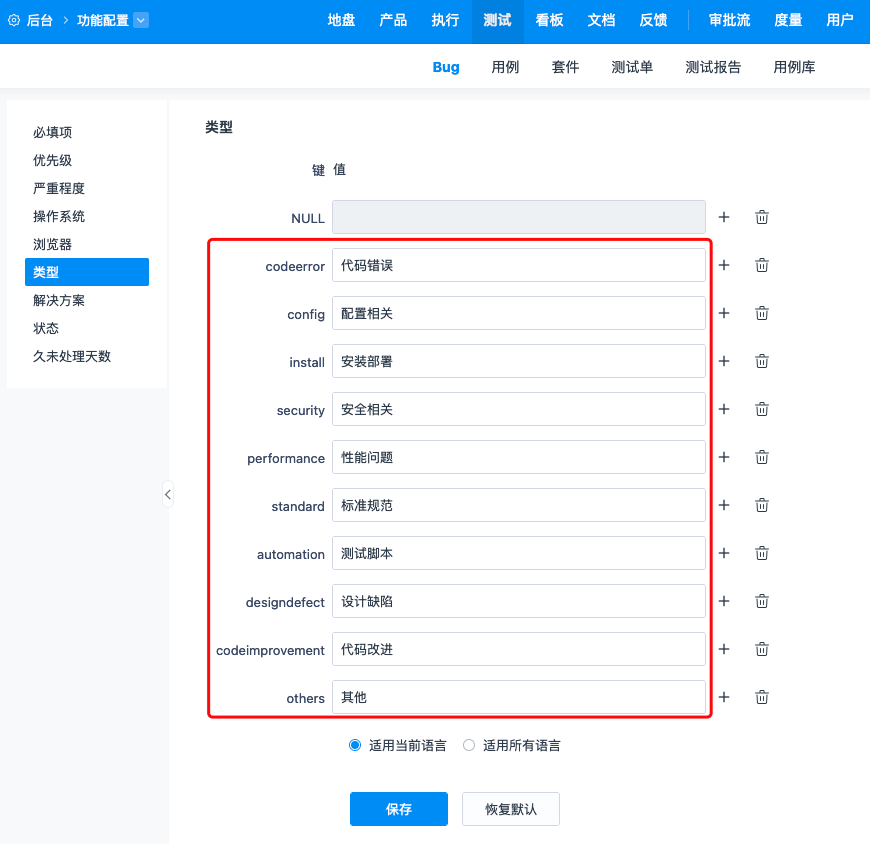Viewport: 870px width, 844px height.
Task: Delete the install row
Action: (762, 361)
